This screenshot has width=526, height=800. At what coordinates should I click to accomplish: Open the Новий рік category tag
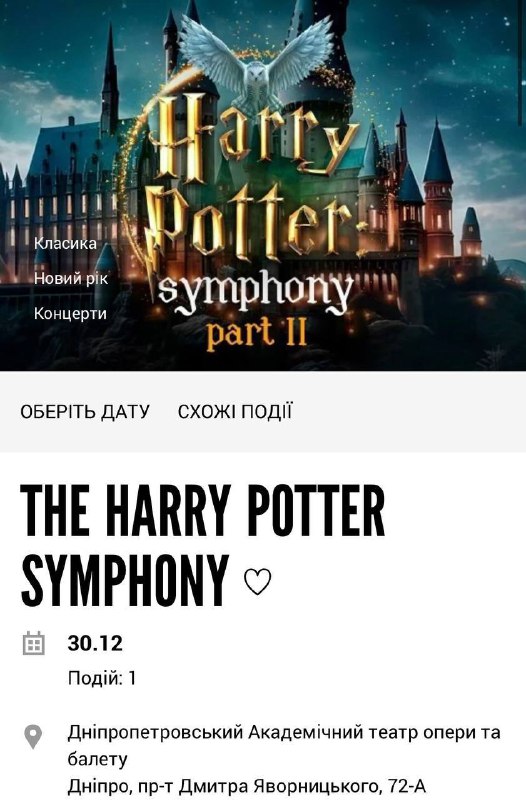(71, 279)
